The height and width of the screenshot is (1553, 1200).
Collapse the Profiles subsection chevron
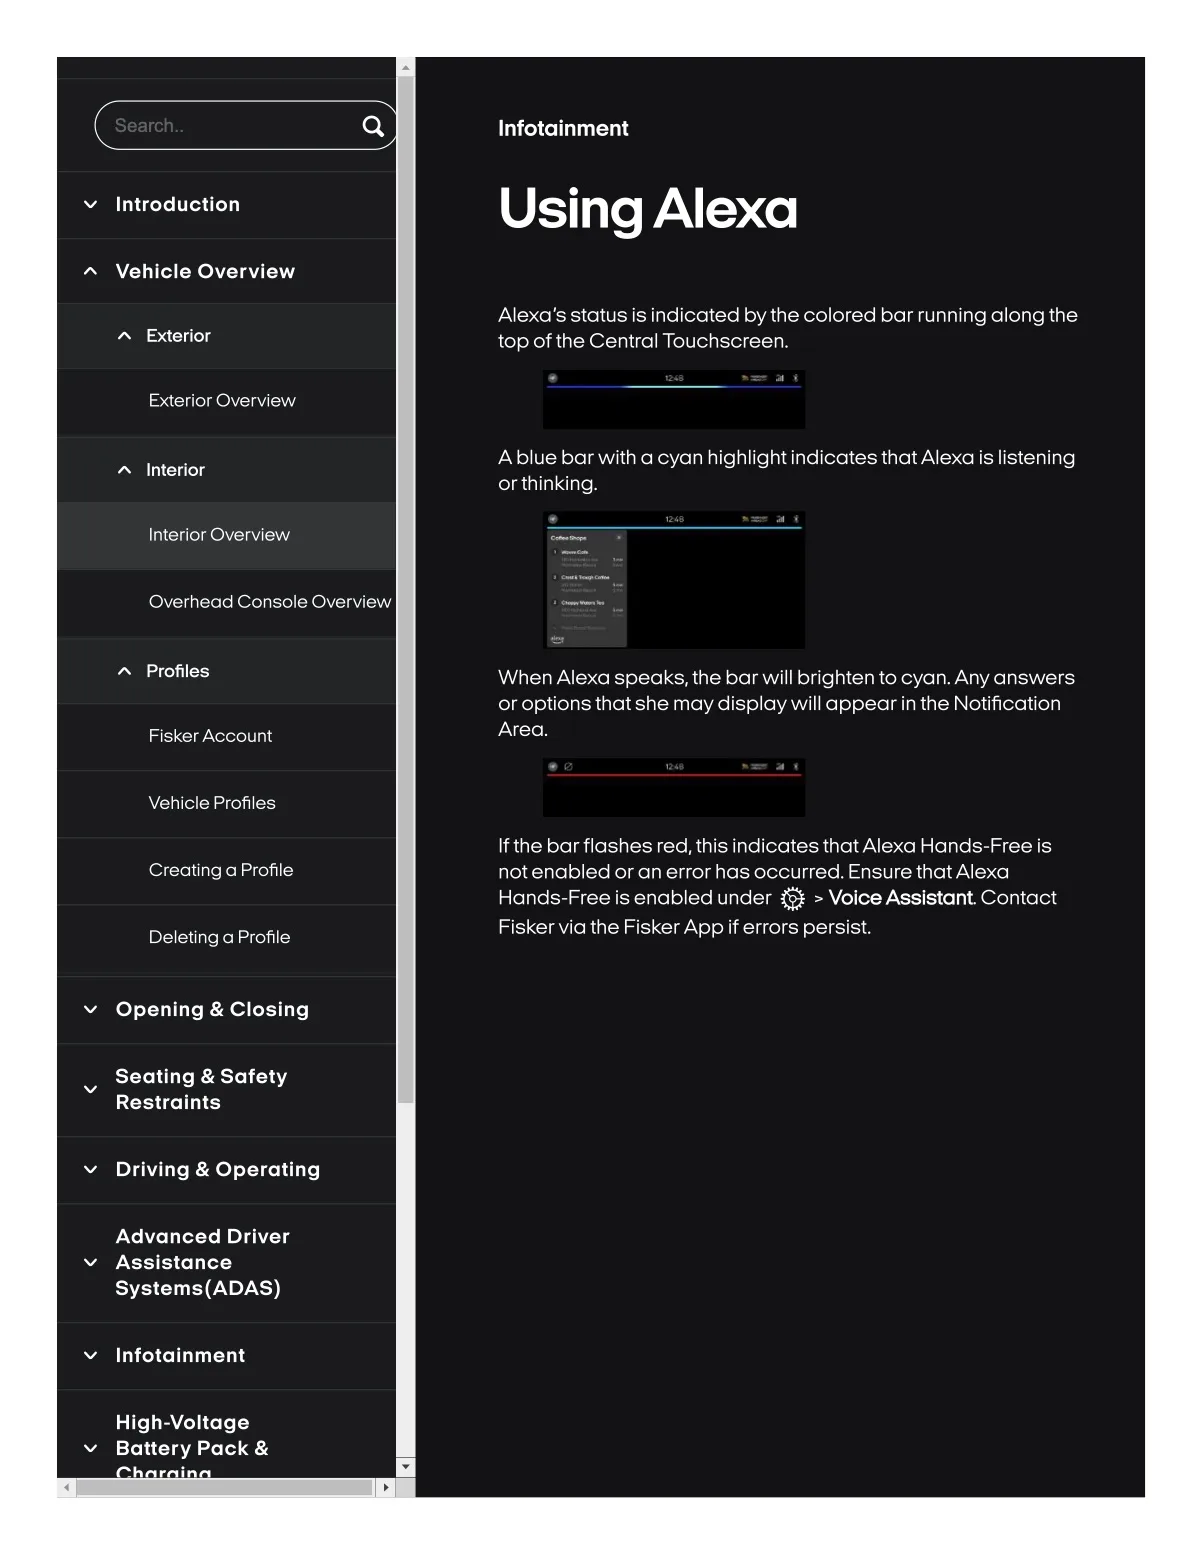pyautogui.click(x=124, y=671)
